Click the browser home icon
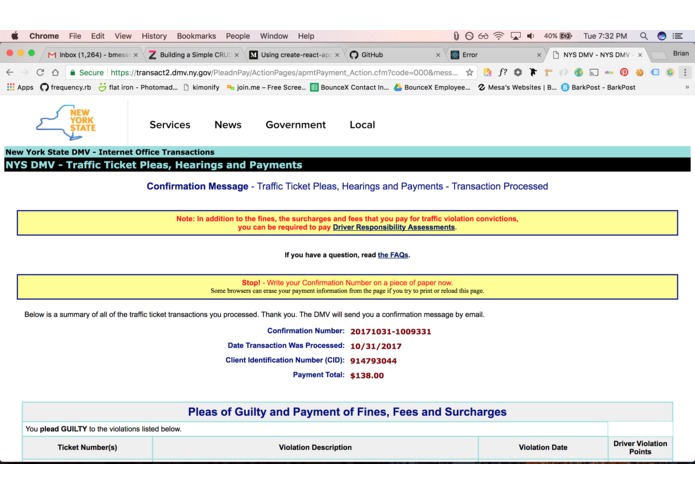Viewport: 695px width, 494px height. coord(55,72)
